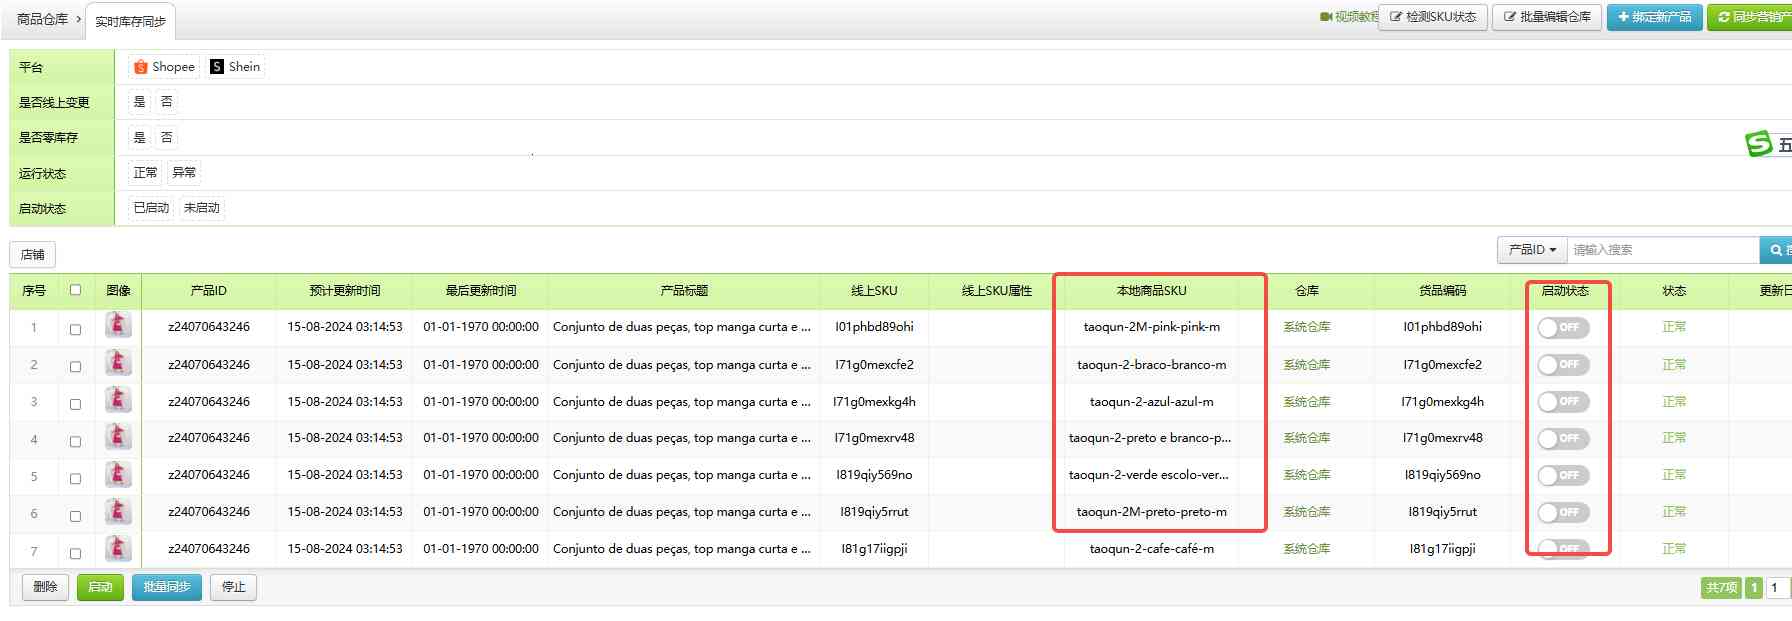1792x621 pixels.
Task: Enable the OFF switch in row 4
Action: click(x=1563, y=438)
